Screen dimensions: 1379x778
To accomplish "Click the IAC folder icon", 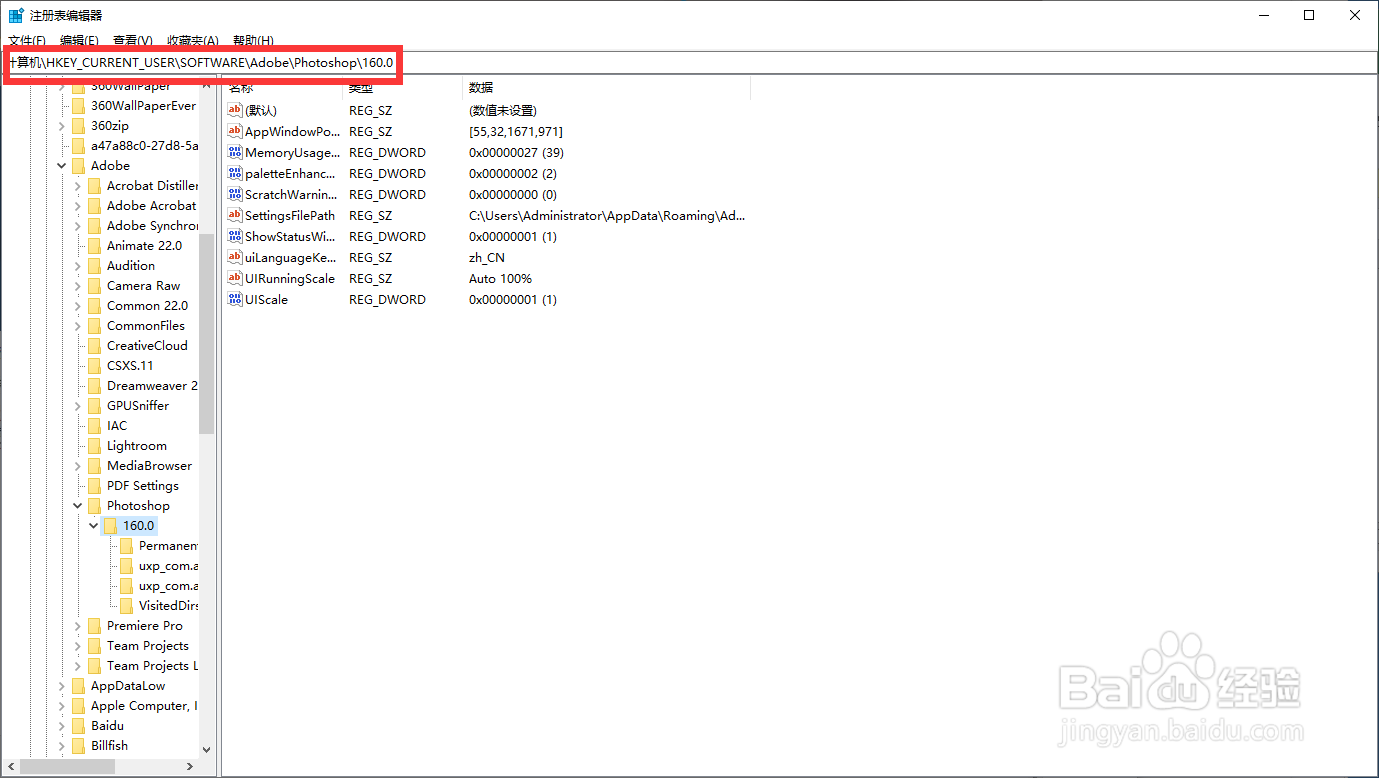I will (x=95, y=426).
